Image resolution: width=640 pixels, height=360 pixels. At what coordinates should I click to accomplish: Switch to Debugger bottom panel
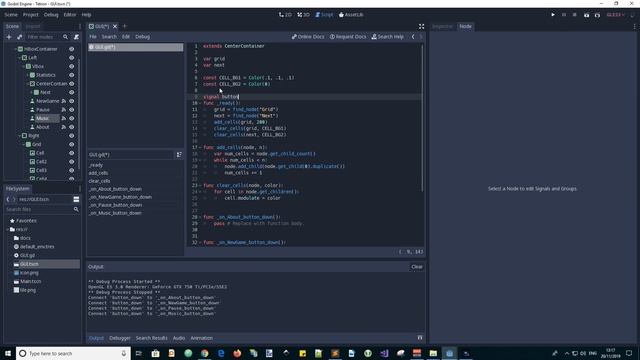[120, 338]
